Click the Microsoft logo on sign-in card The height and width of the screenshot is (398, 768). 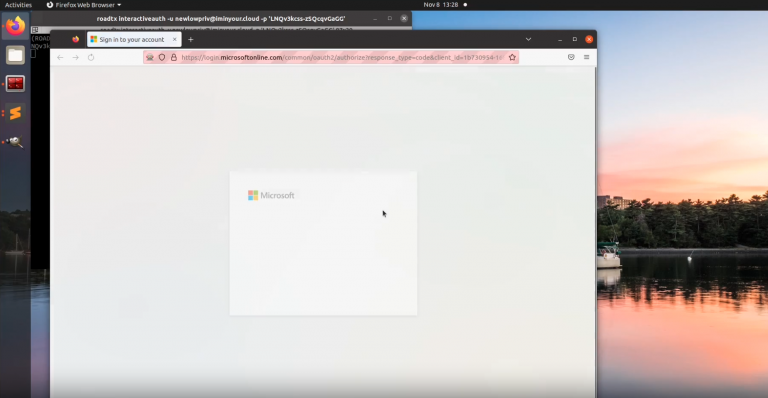tap(271, 195)
